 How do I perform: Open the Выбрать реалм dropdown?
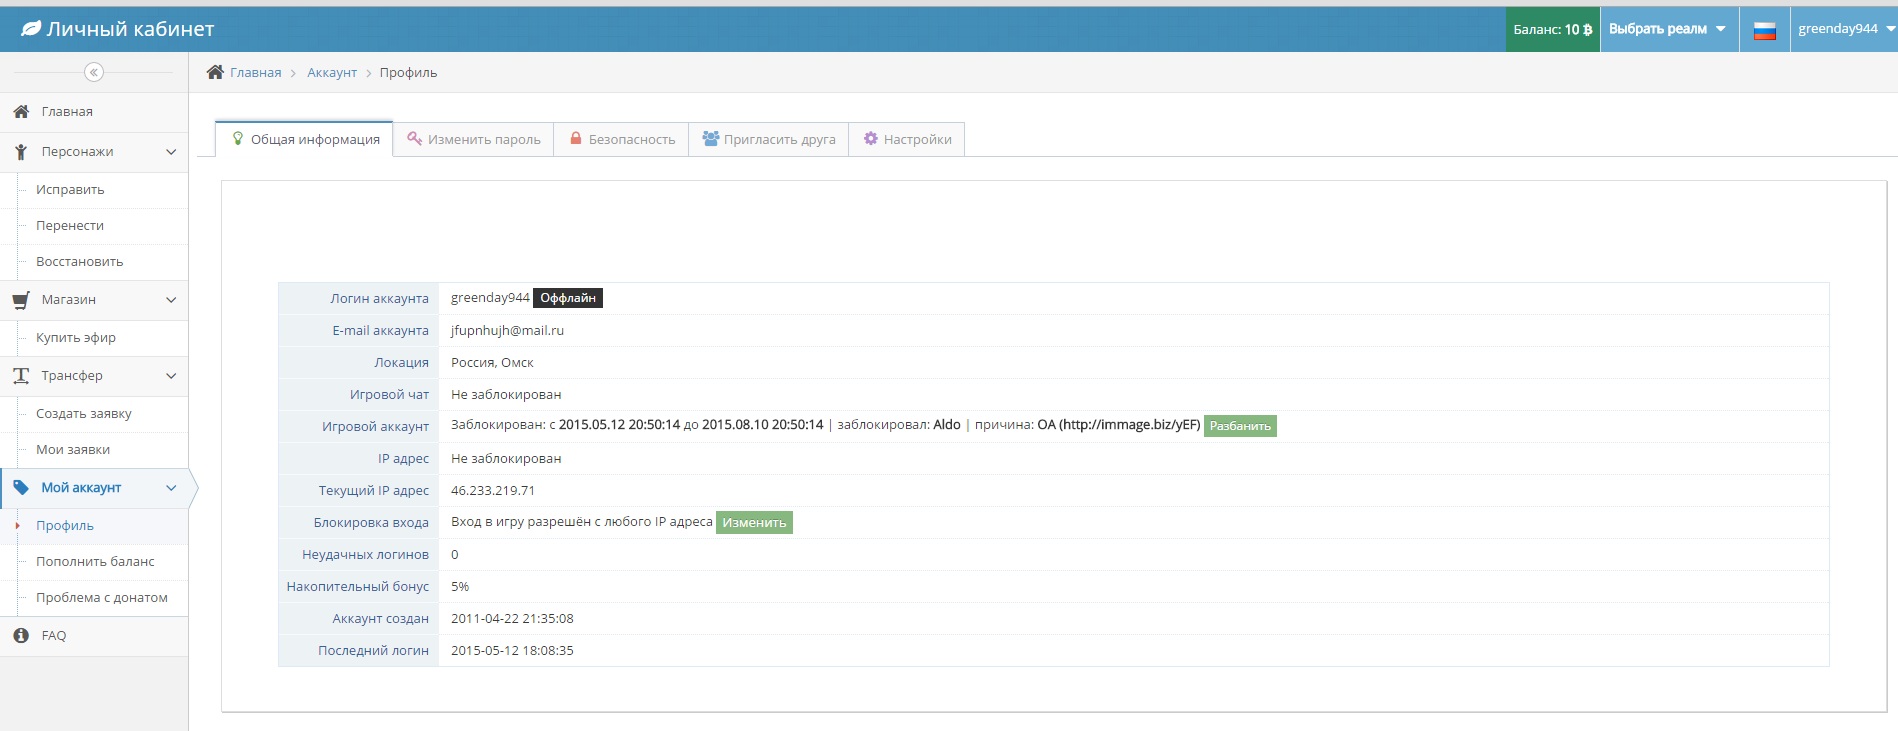point(1667,29)
